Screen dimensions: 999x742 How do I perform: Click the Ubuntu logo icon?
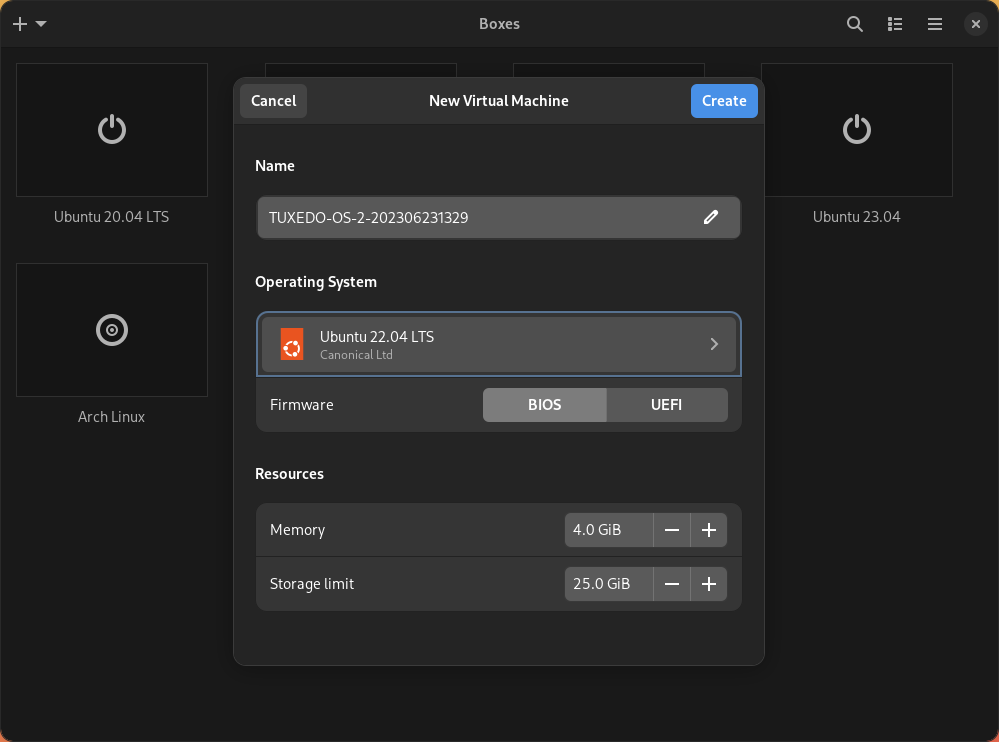(x=292, y=345)
